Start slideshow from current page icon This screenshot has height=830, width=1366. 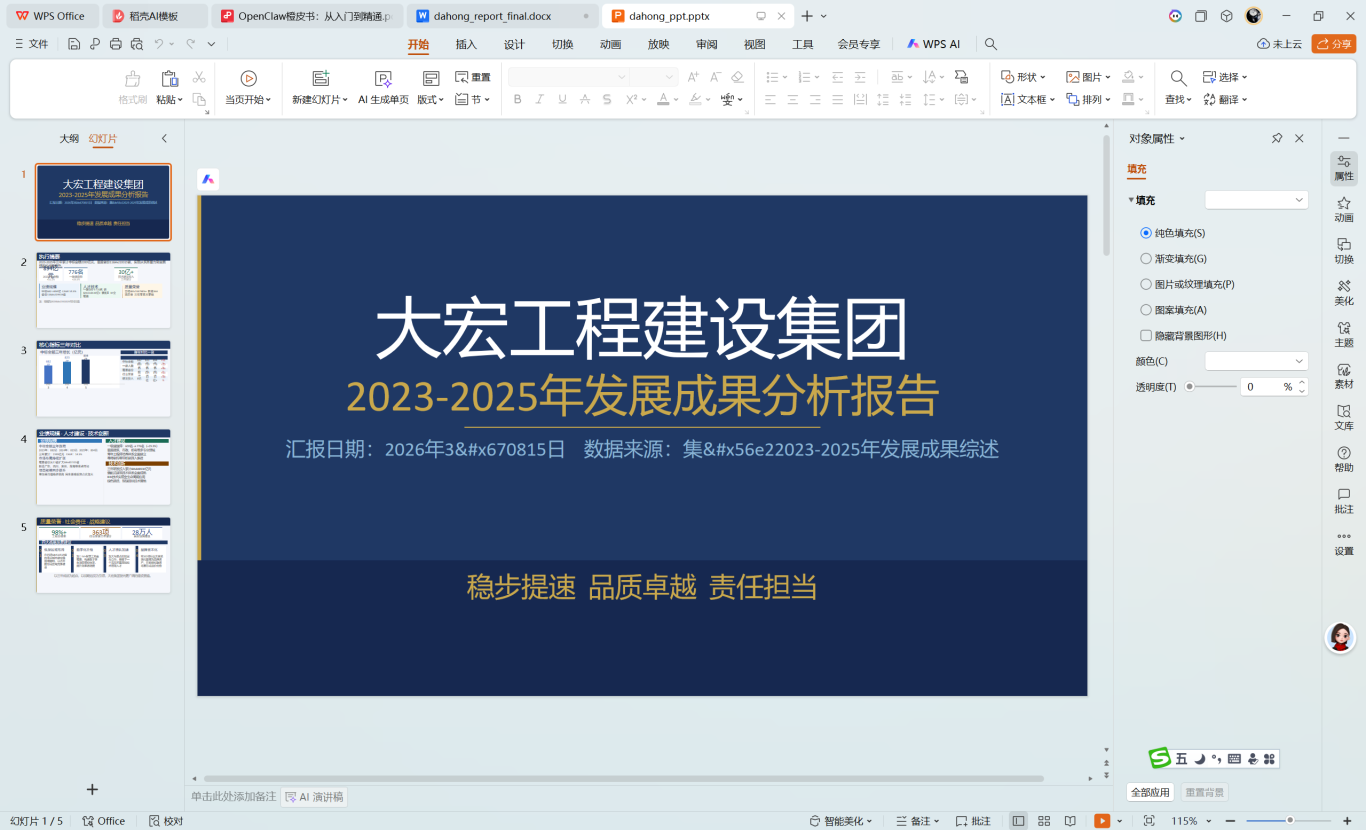[x=248, y=79]
